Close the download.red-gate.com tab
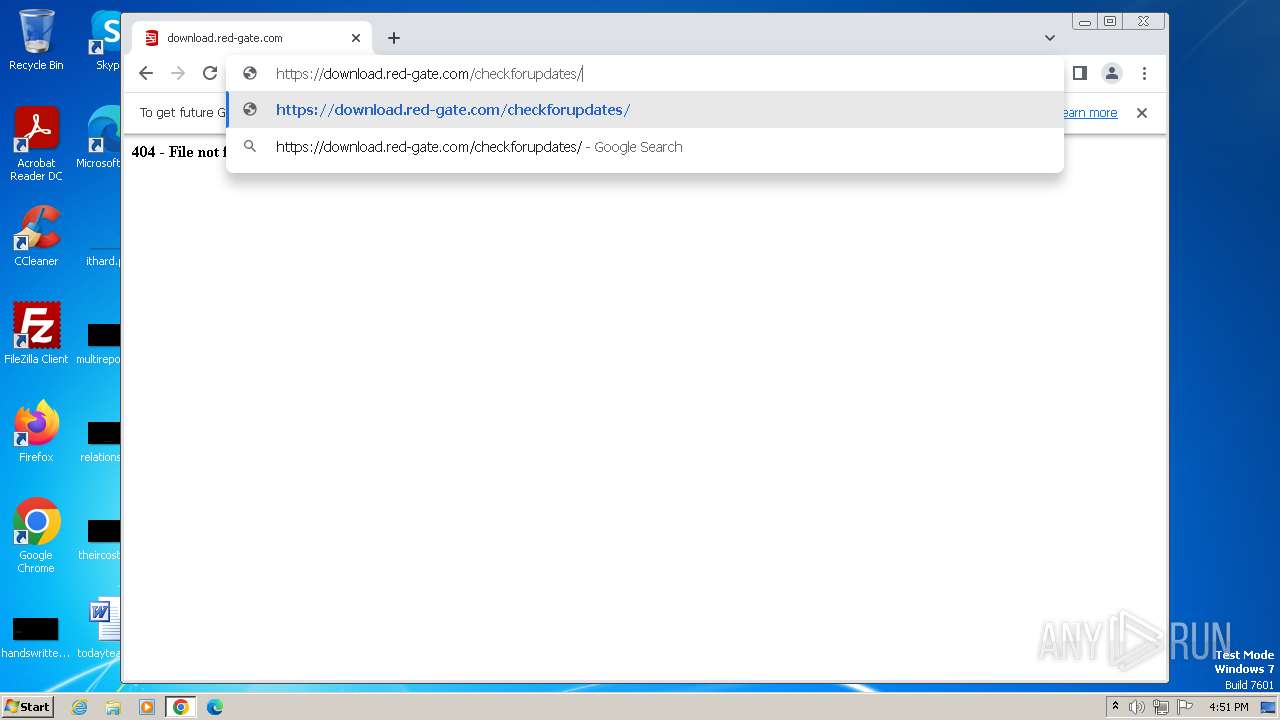The image size is (1280, 720). click(x=356, y=38)
